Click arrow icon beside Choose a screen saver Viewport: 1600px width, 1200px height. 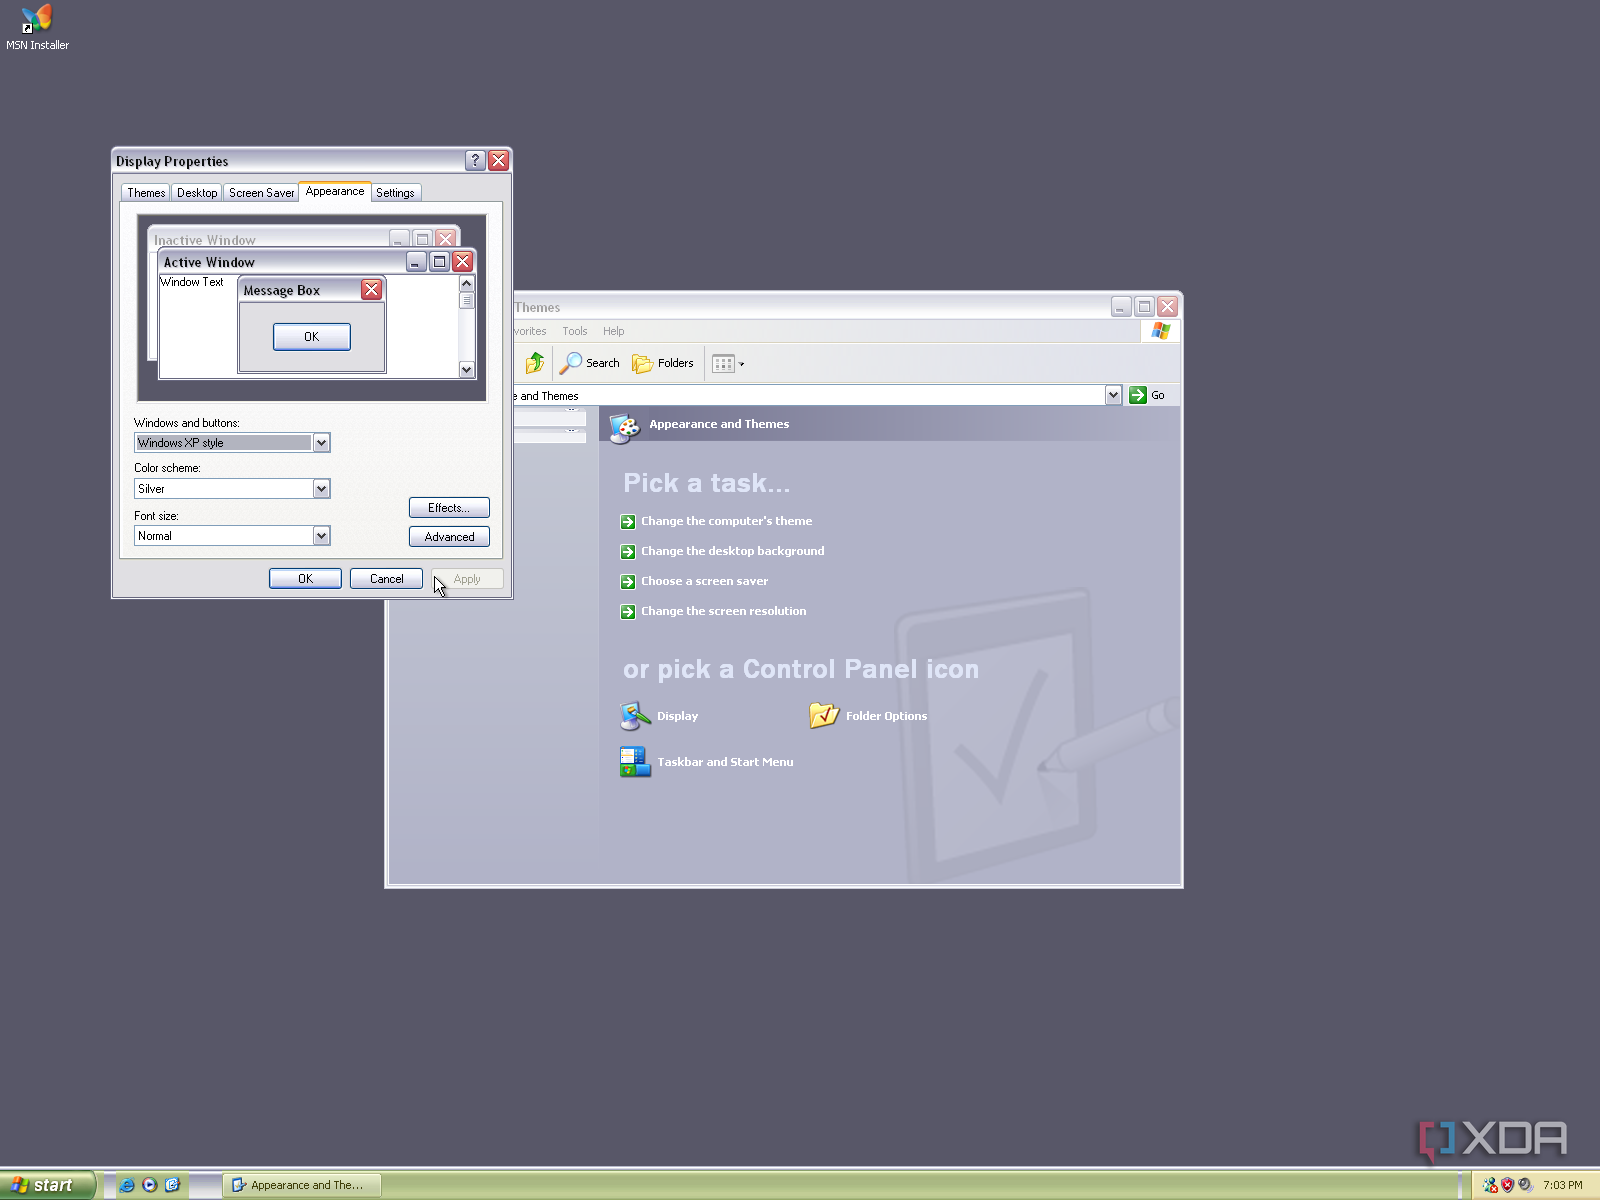(x=628, y=582)
